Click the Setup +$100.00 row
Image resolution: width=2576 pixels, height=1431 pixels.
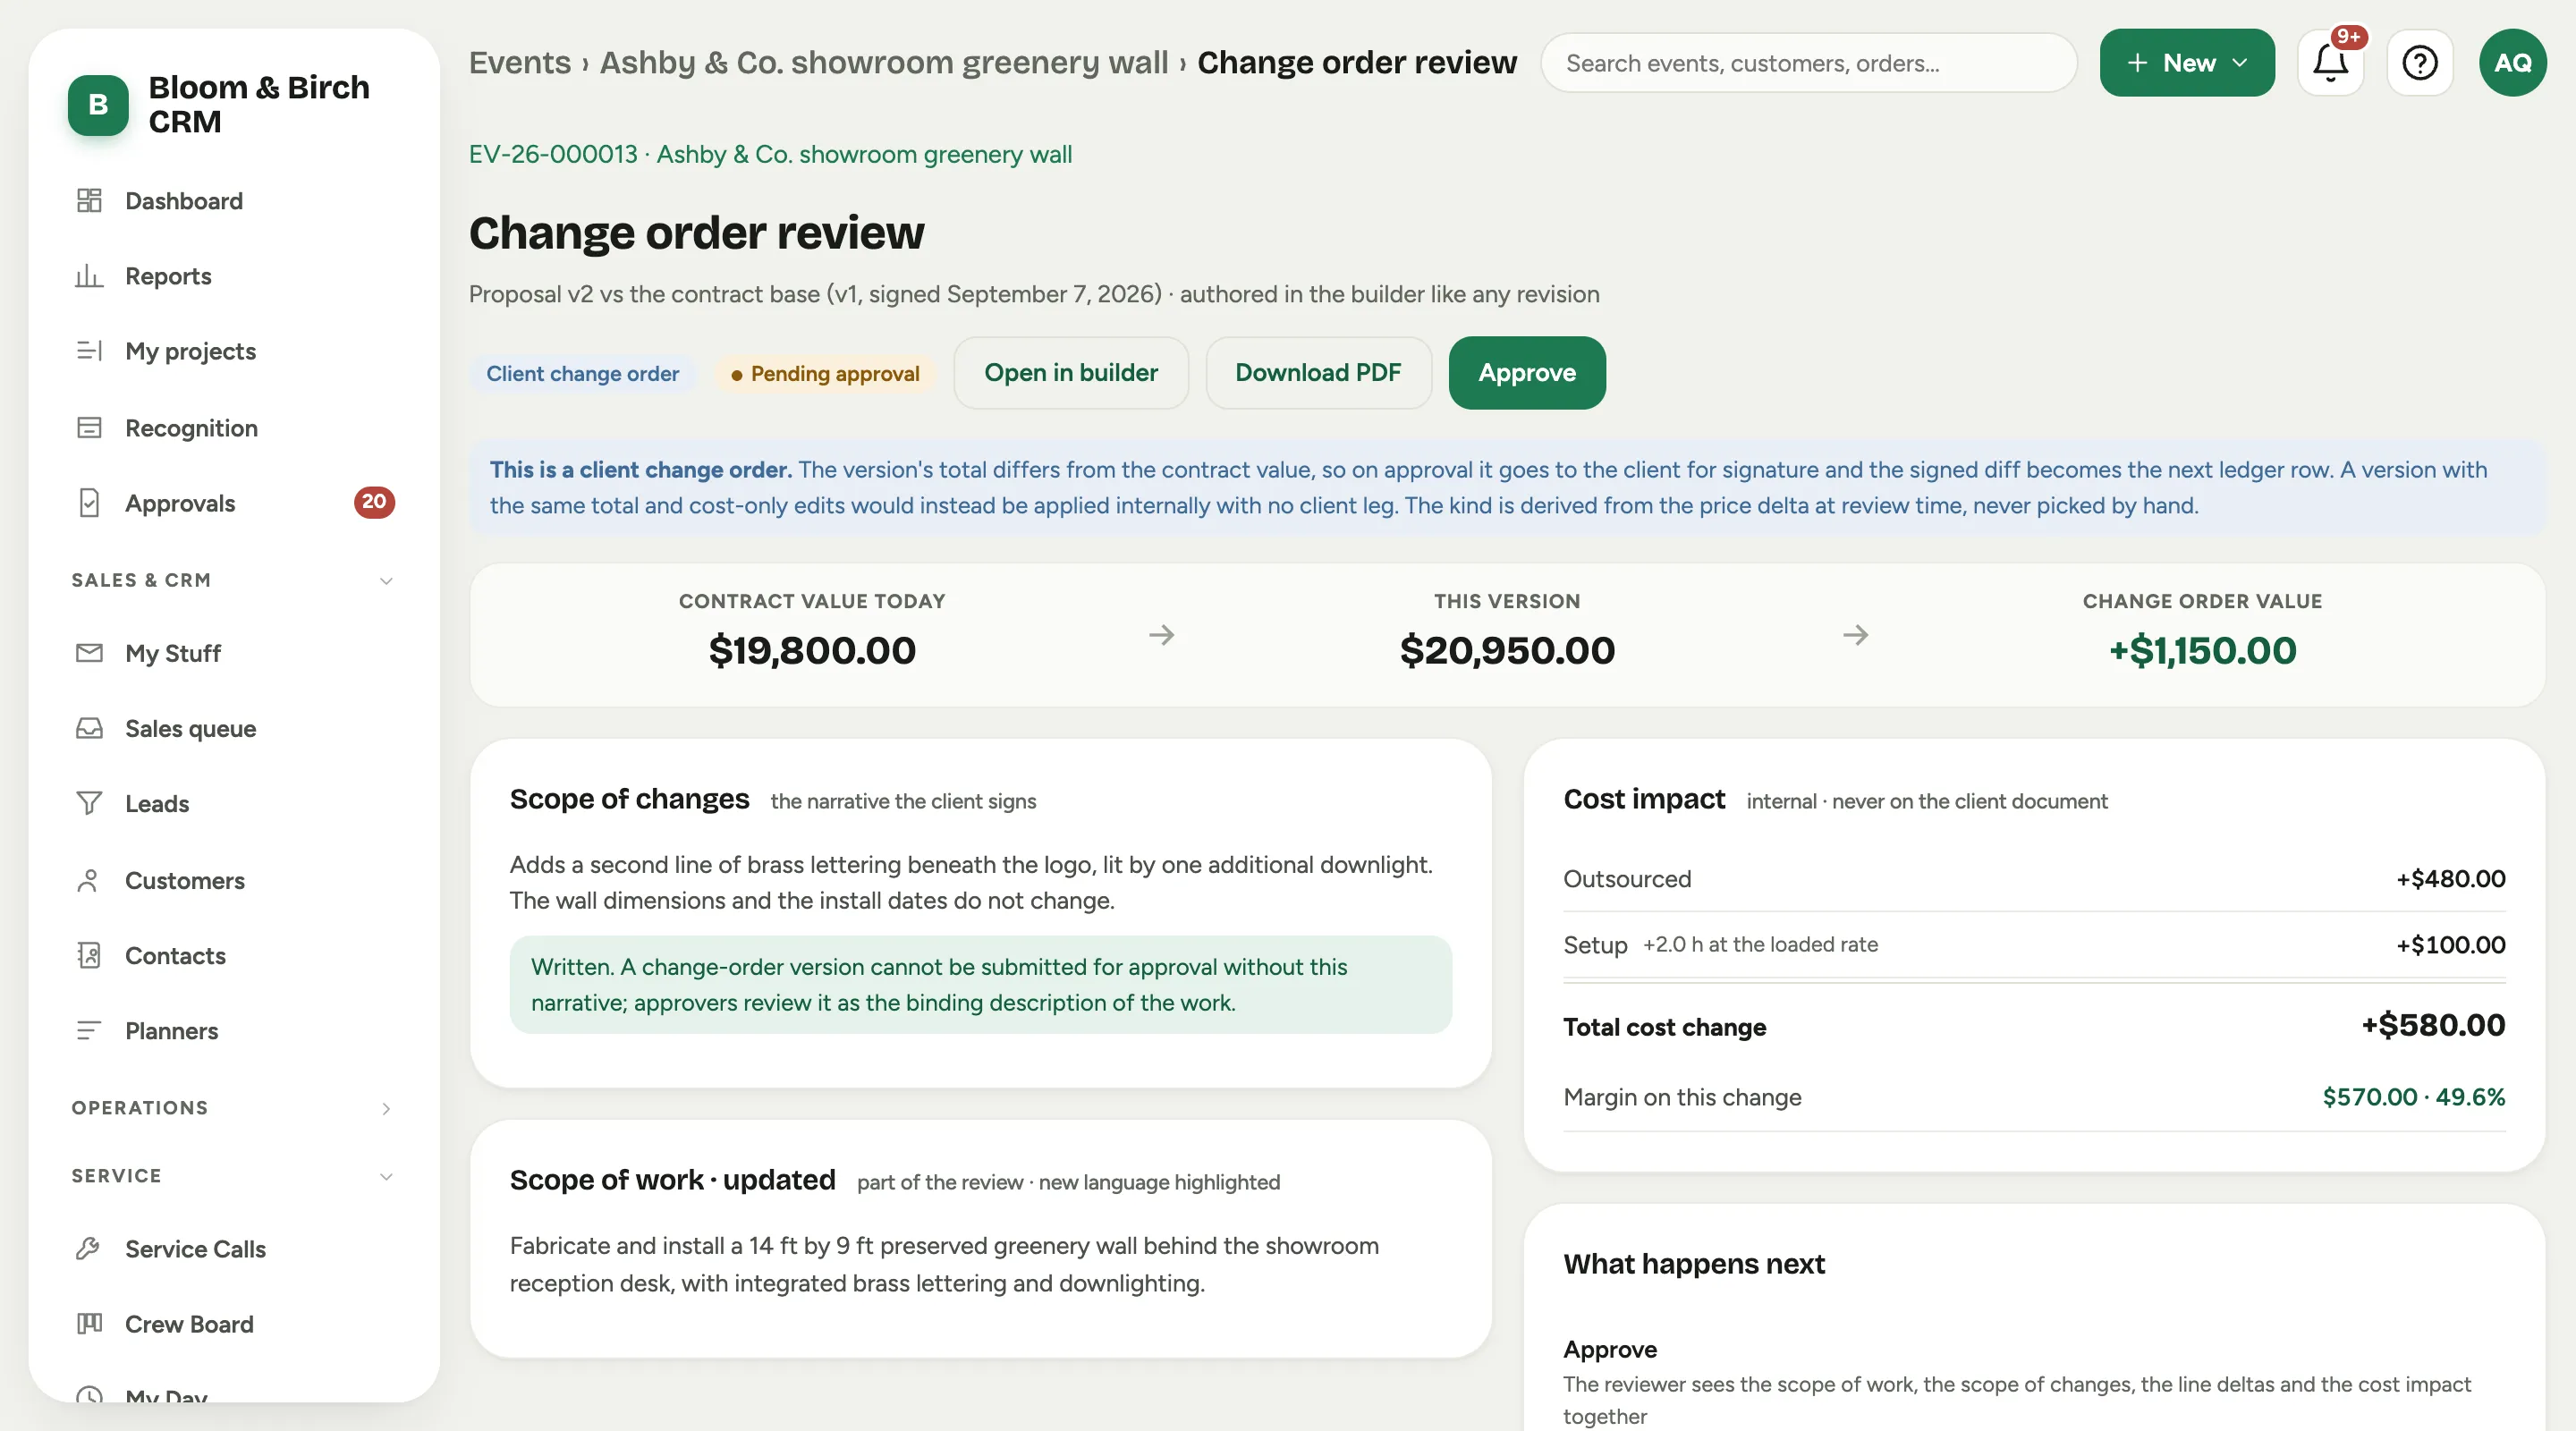2034,945
